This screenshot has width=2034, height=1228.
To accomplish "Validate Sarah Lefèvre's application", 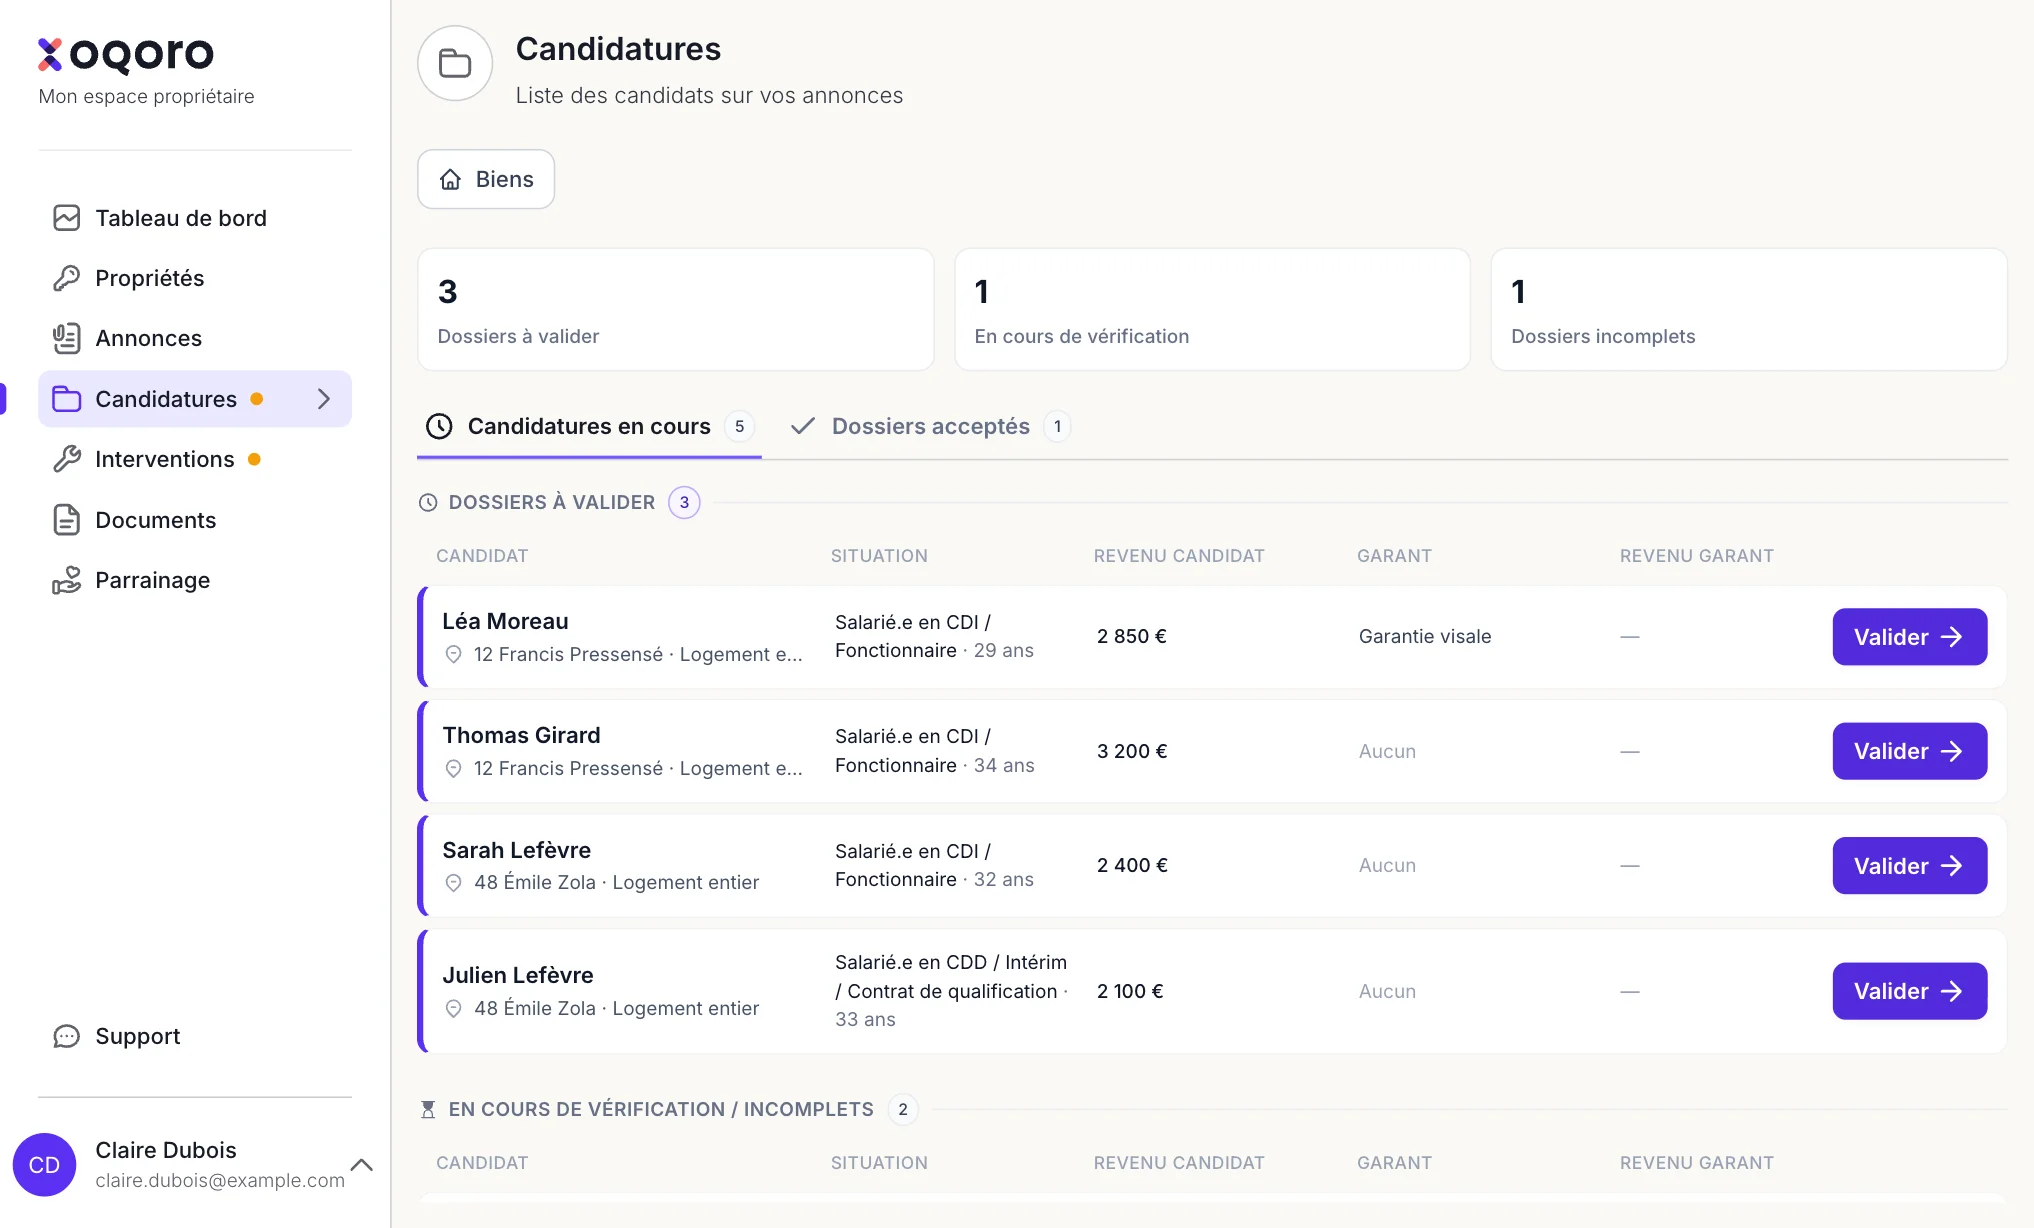I will 1909,866.
